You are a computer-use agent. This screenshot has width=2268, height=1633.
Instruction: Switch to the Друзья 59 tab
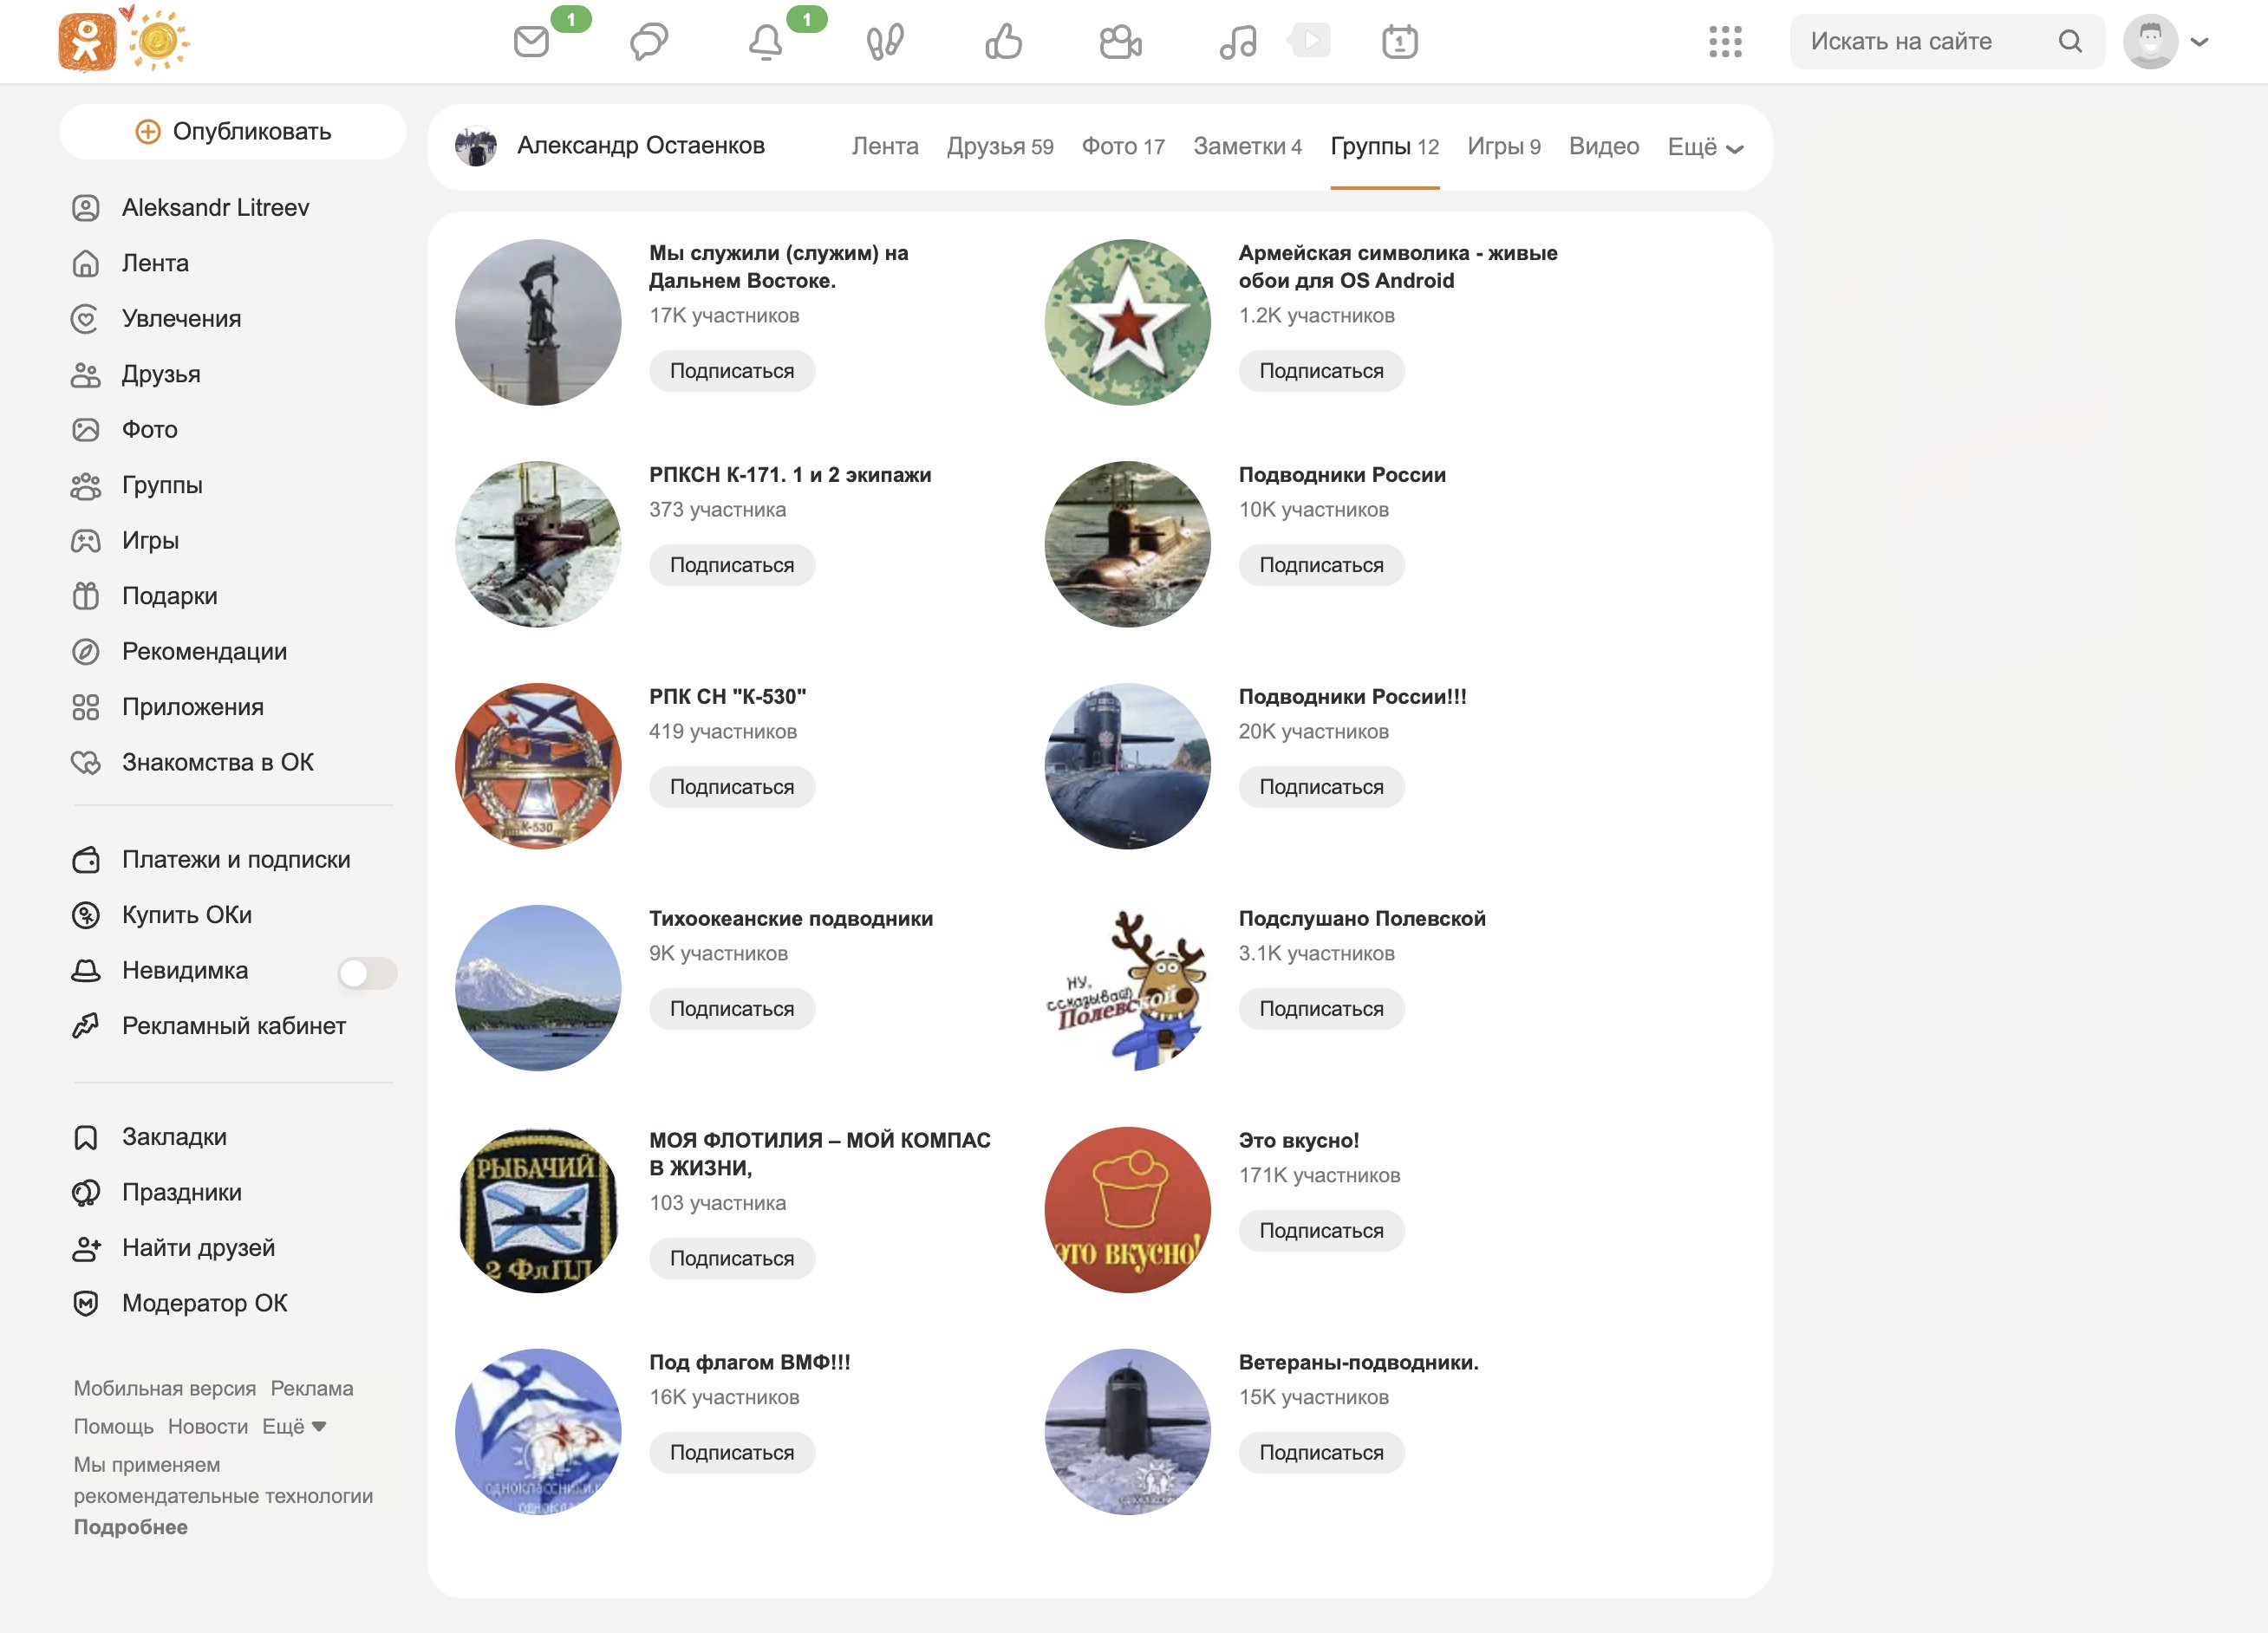pos(1000,147)
